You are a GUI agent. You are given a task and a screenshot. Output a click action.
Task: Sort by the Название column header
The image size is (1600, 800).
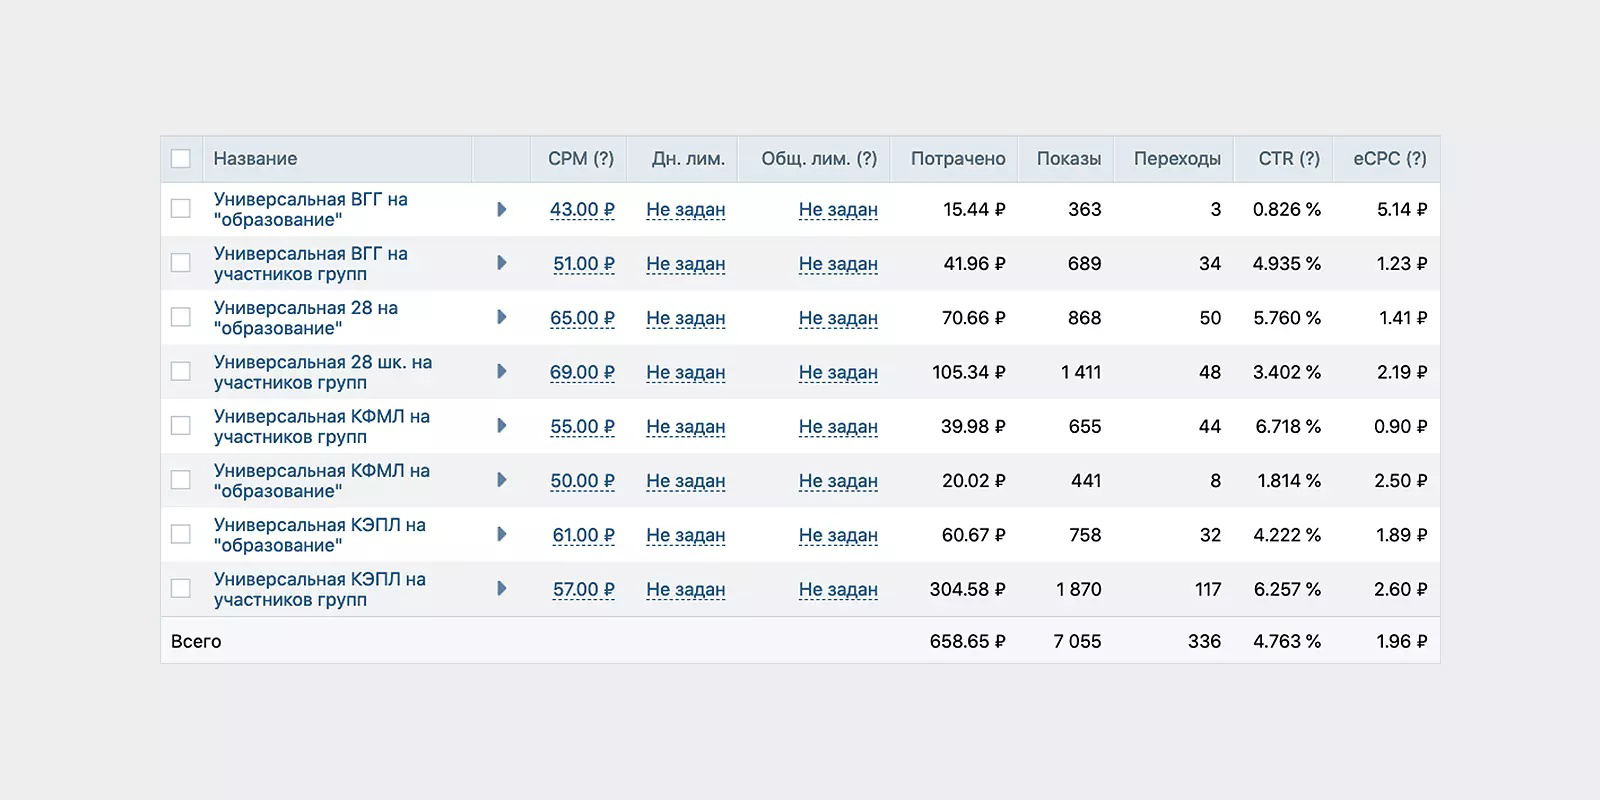[x=255, y=158]
